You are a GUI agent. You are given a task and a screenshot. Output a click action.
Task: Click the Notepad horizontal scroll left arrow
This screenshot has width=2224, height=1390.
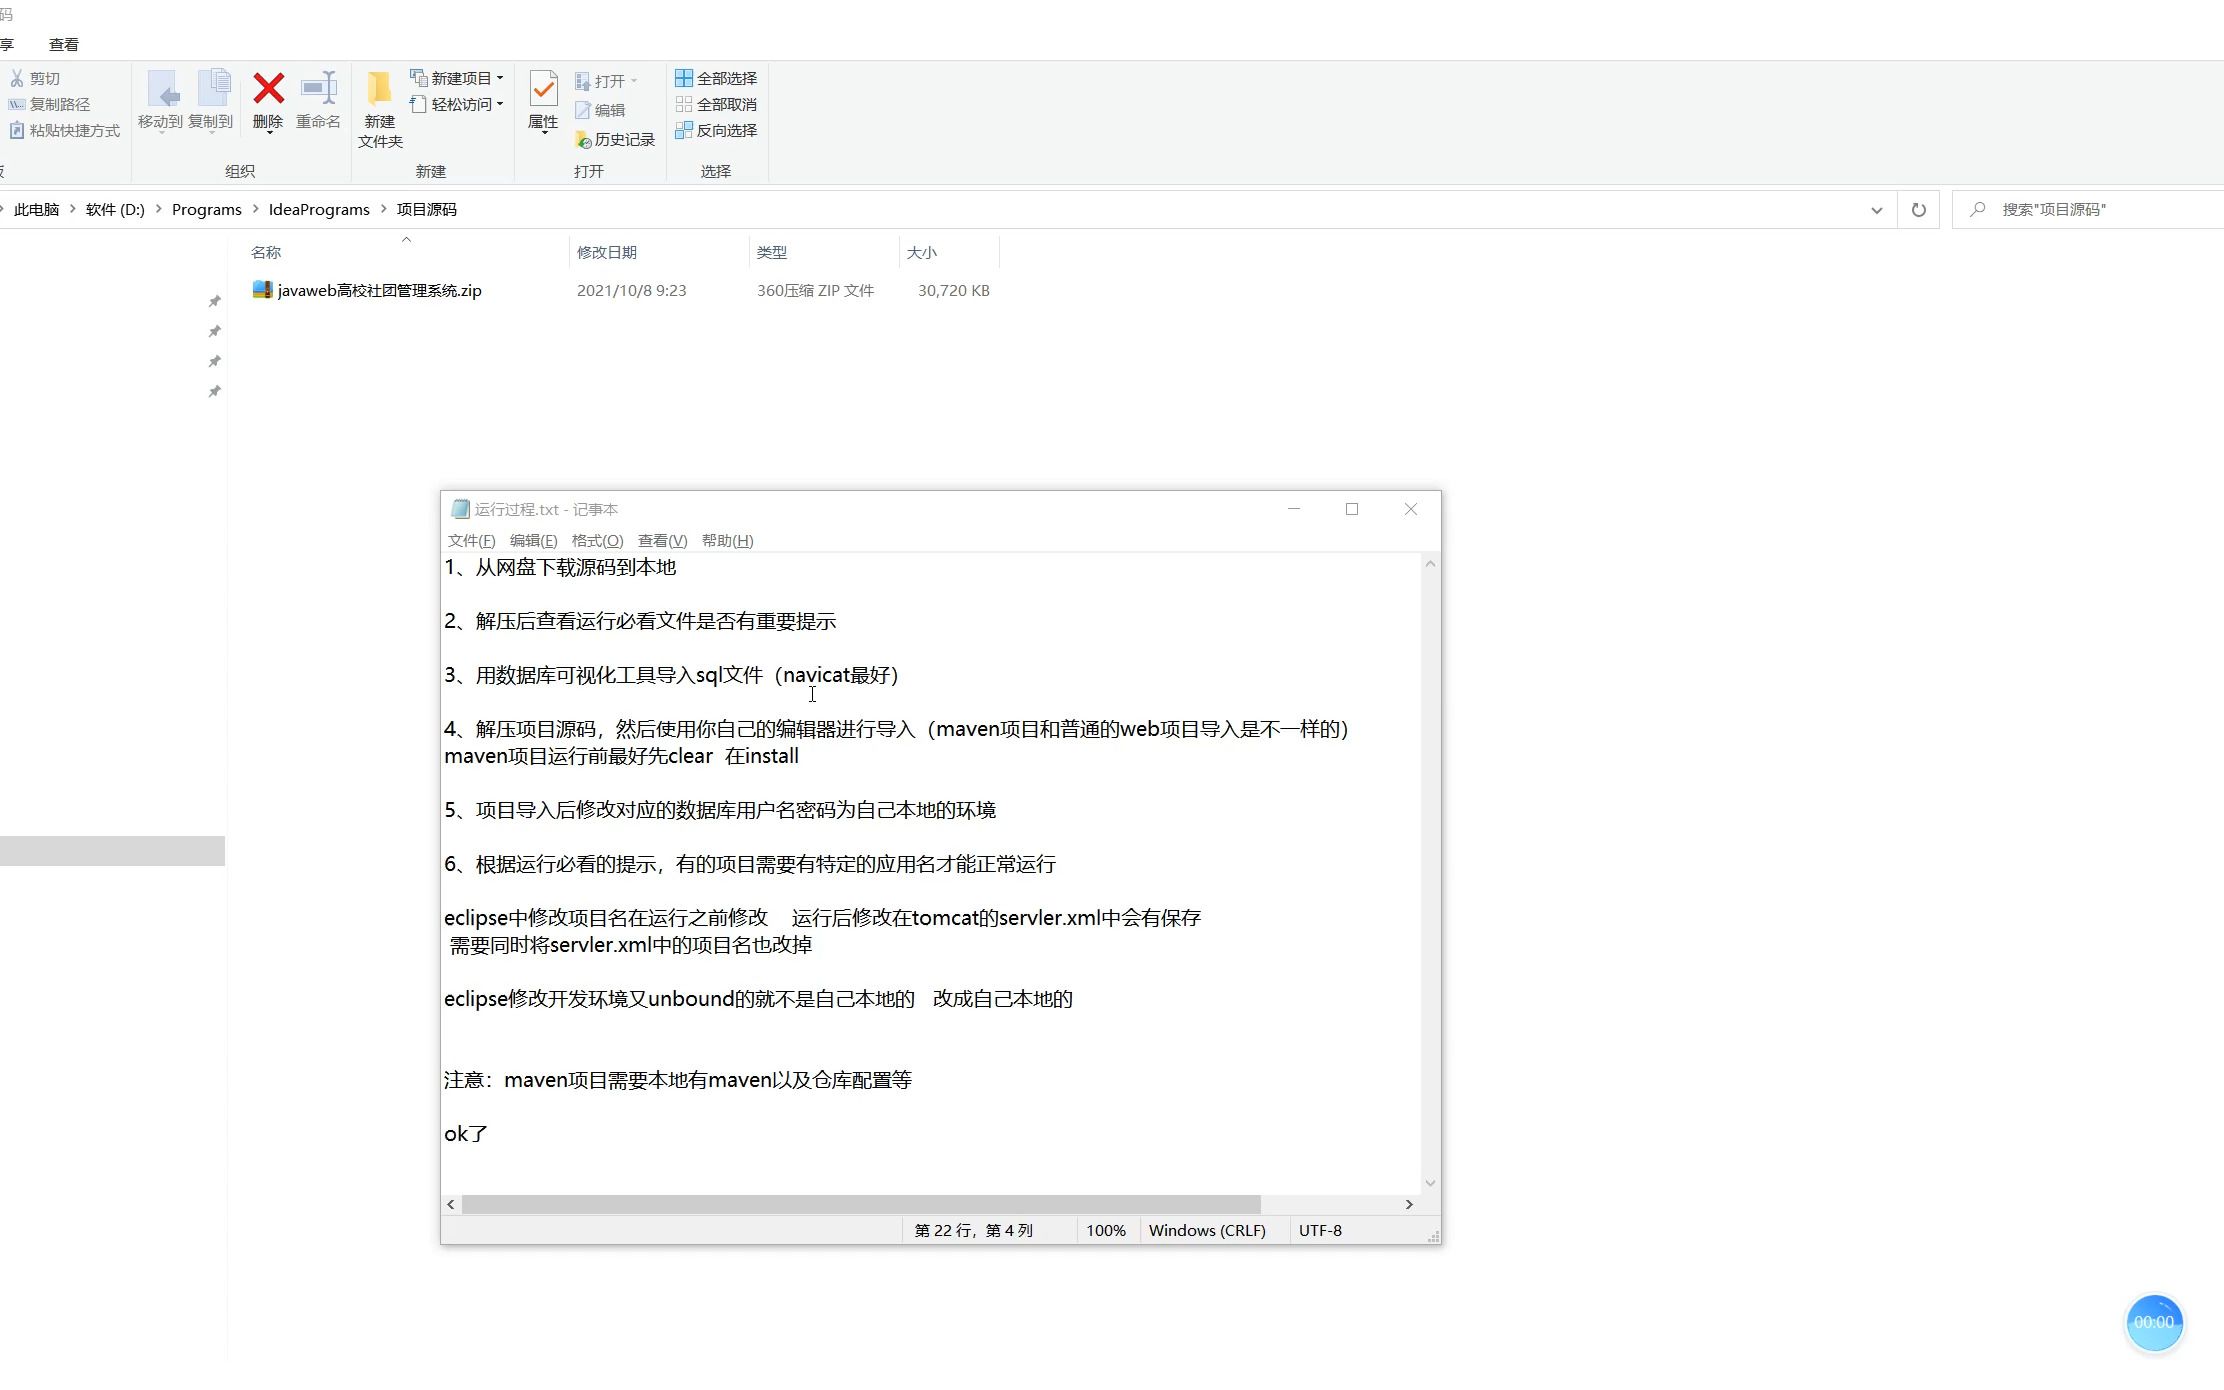(451, 1204)
